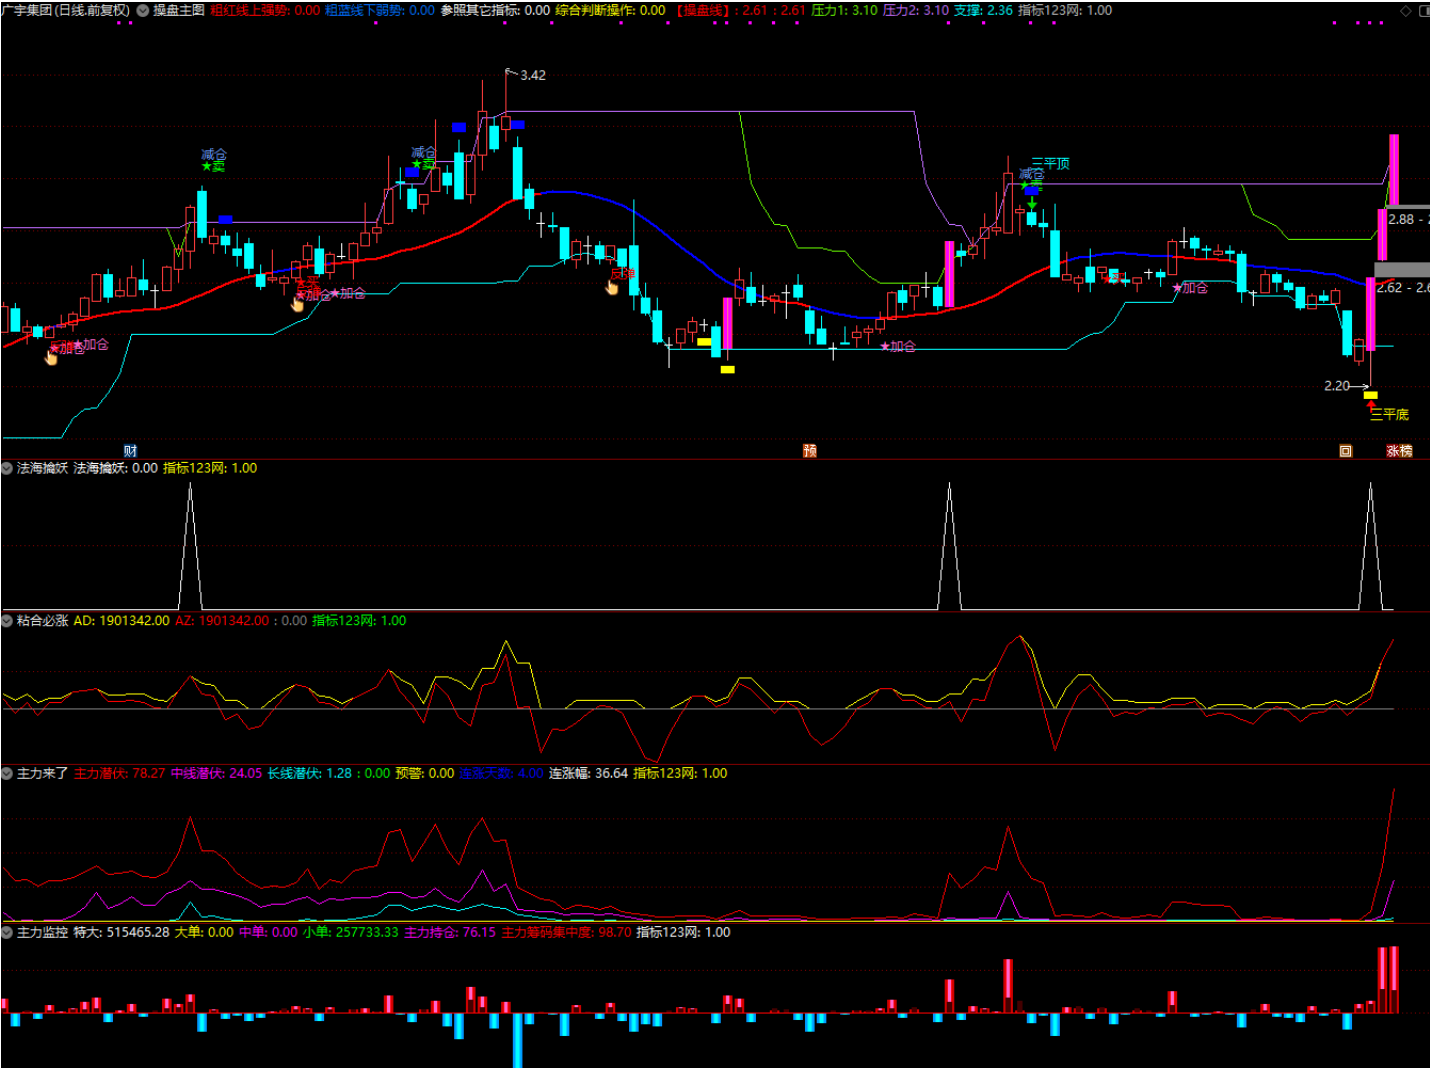Click the 2.88 price tag on right edge
Screen dimensions: 1430x1068
point(1402,219)
